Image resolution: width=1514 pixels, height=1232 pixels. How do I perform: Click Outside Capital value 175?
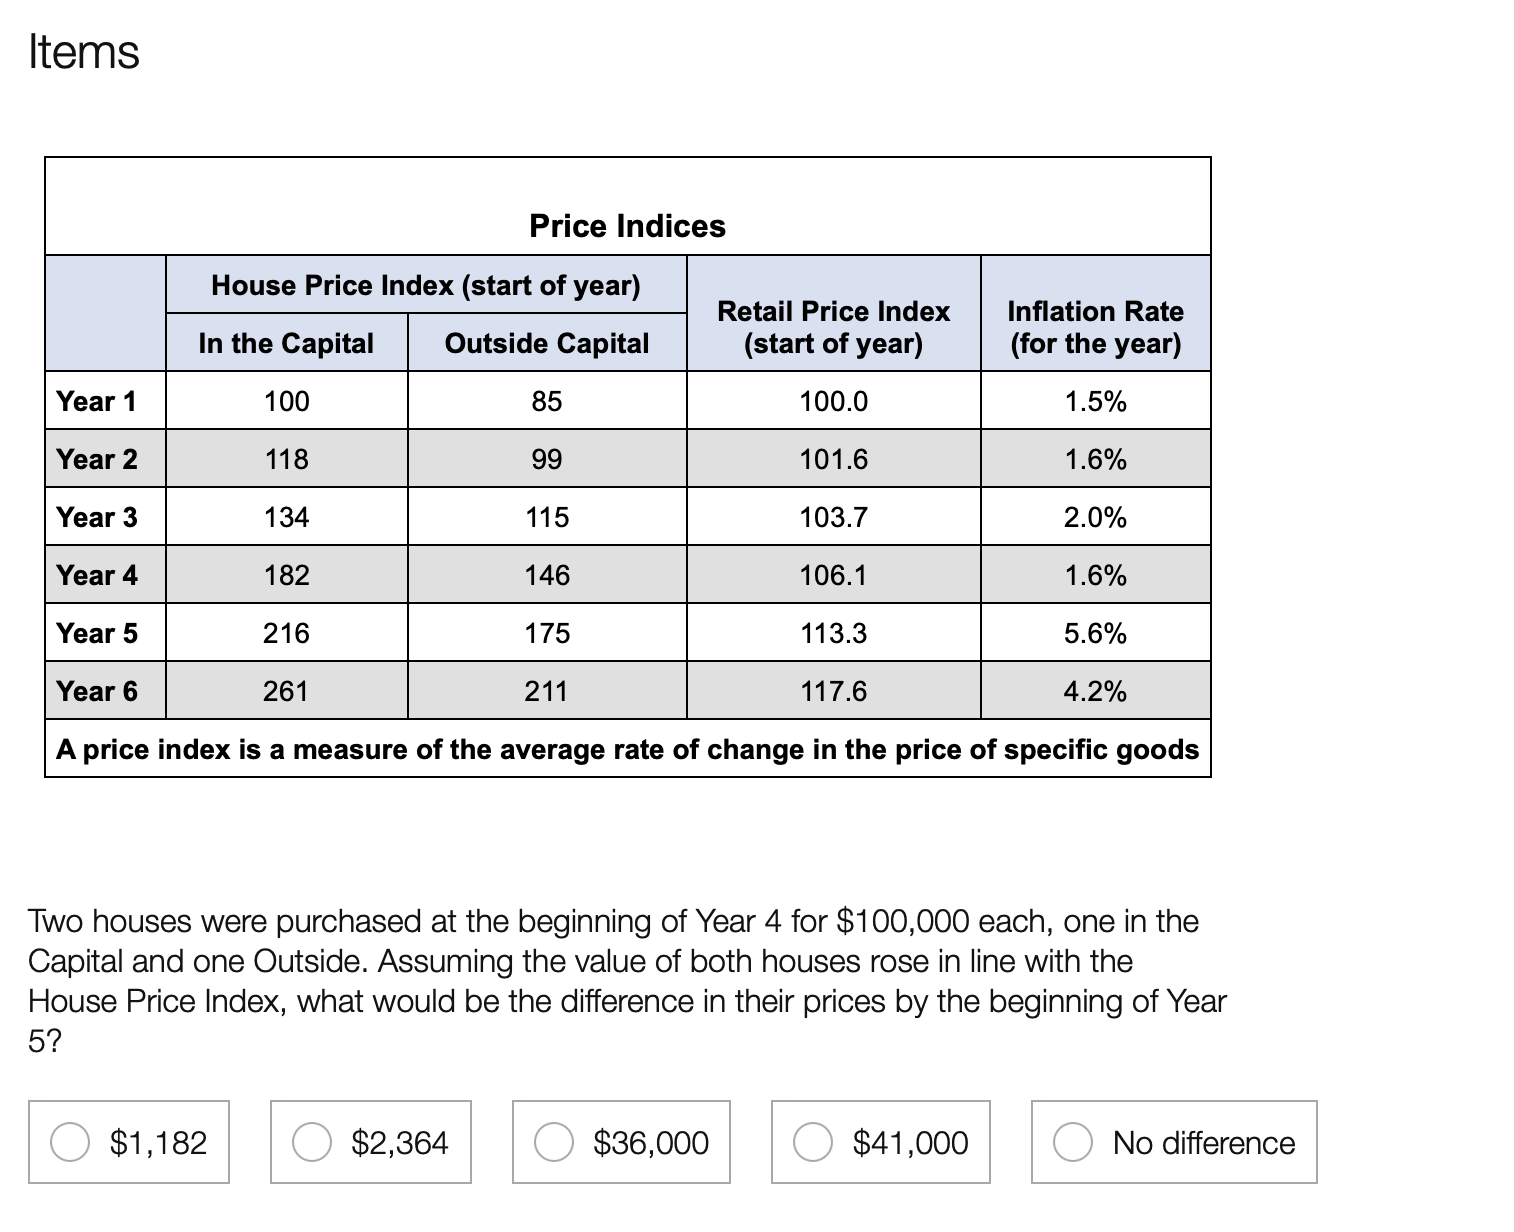547,633
